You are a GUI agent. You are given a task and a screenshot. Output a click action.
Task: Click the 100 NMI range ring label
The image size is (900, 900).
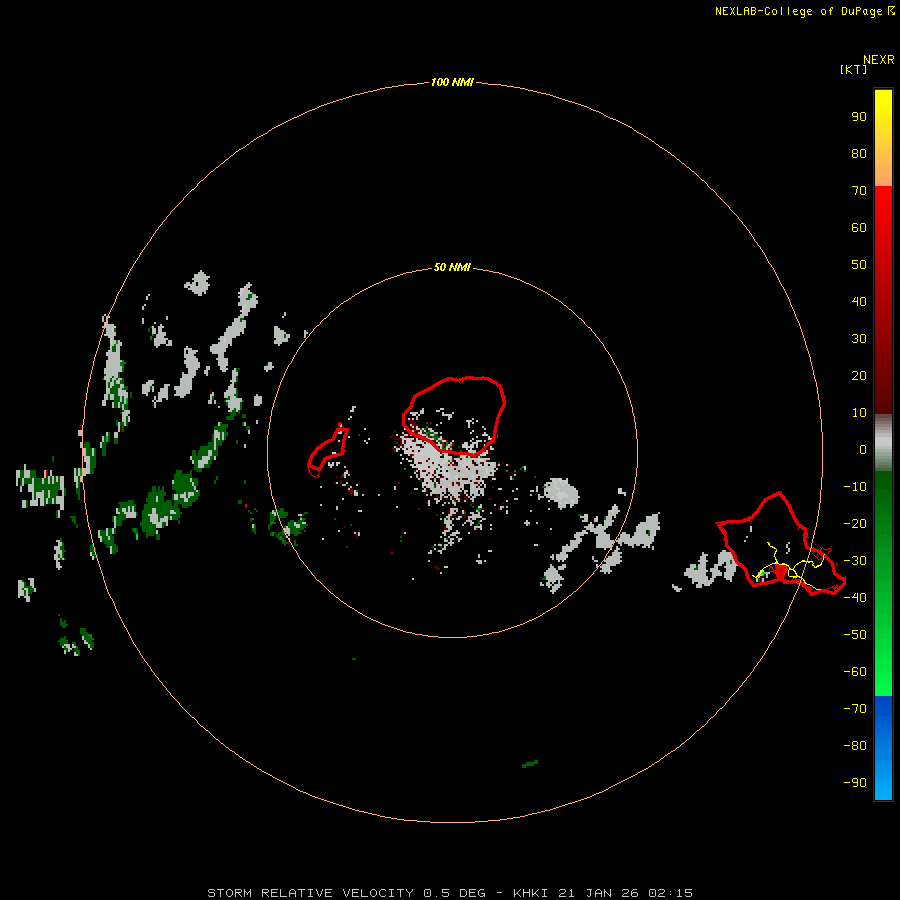[x=452, y=82]
